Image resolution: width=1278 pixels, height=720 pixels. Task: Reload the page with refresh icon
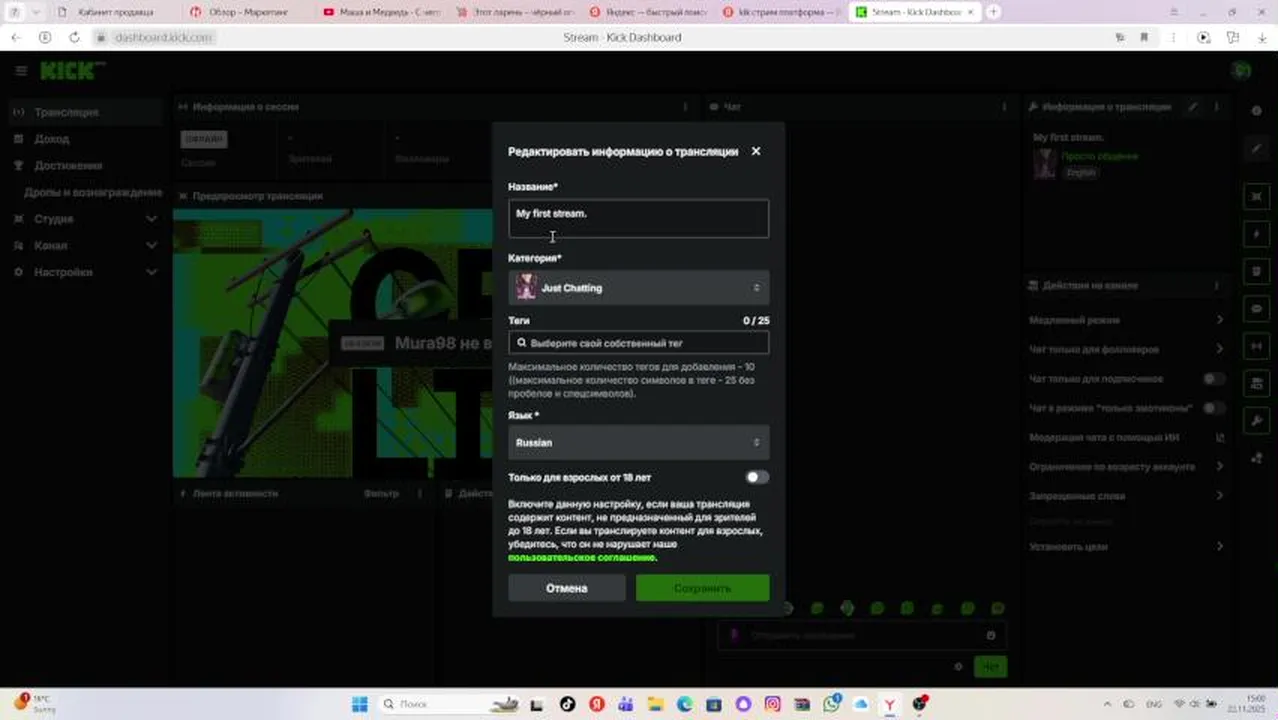click(x=74, y=37)
